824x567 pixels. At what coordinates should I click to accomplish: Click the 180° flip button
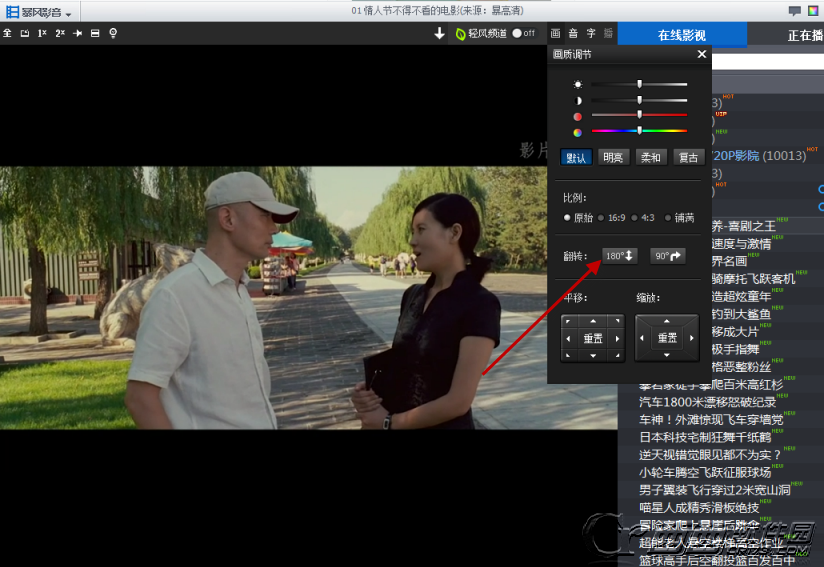tap(619, 256)
